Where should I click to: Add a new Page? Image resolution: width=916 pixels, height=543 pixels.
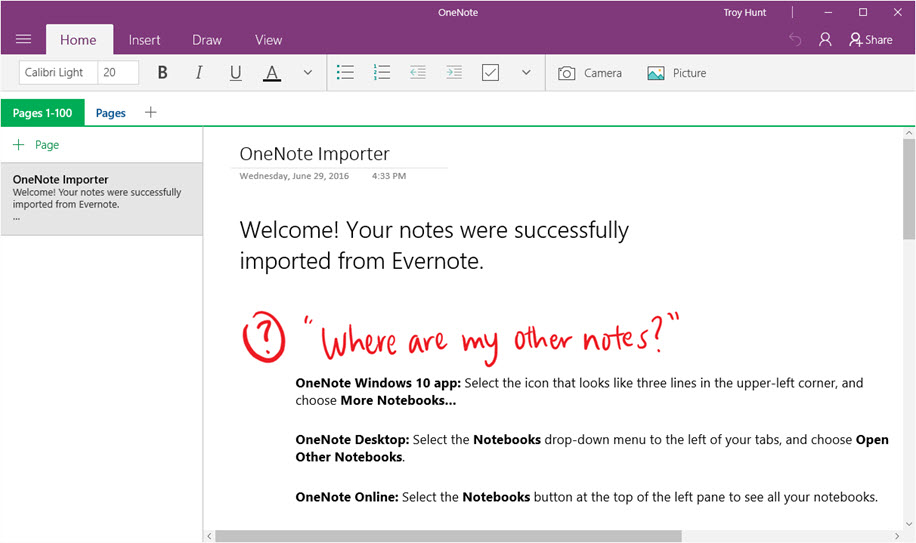(x=36, y=145)
